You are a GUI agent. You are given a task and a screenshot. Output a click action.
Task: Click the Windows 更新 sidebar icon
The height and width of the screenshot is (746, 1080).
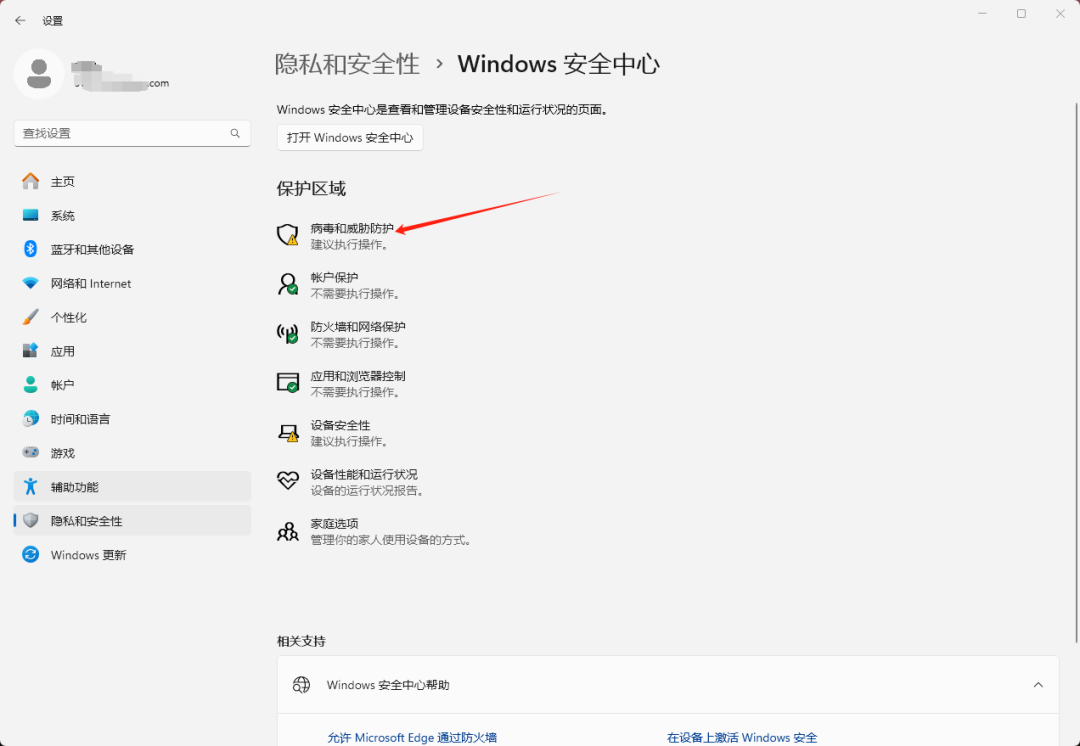tap(31, 554)
